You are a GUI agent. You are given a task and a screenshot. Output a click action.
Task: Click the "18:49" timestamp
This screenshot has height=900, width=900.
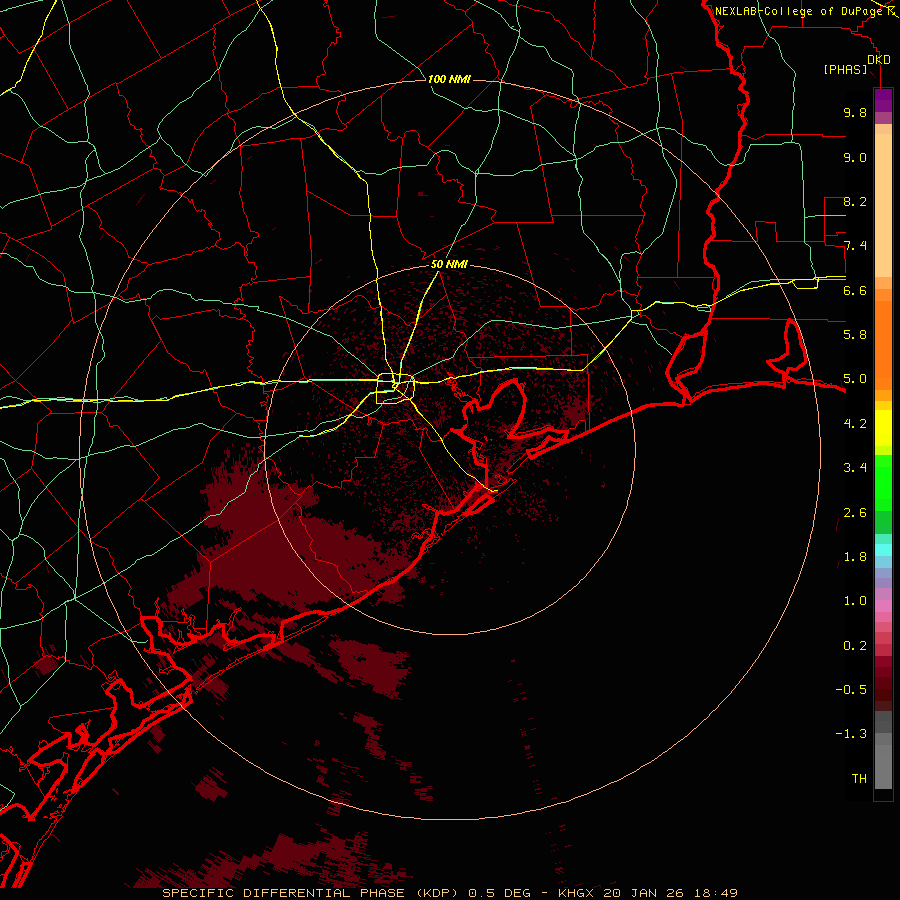tap(715, 893)
